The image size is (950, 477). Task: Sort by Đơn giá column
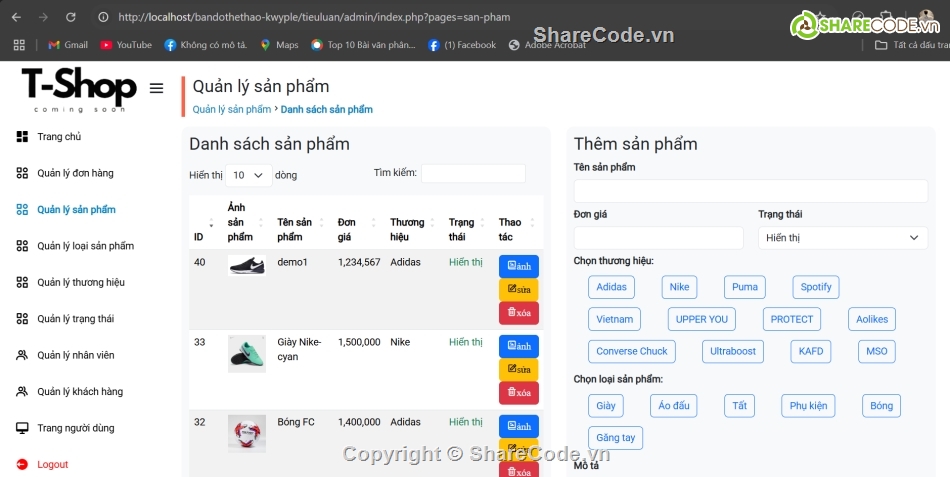point(359,222)
